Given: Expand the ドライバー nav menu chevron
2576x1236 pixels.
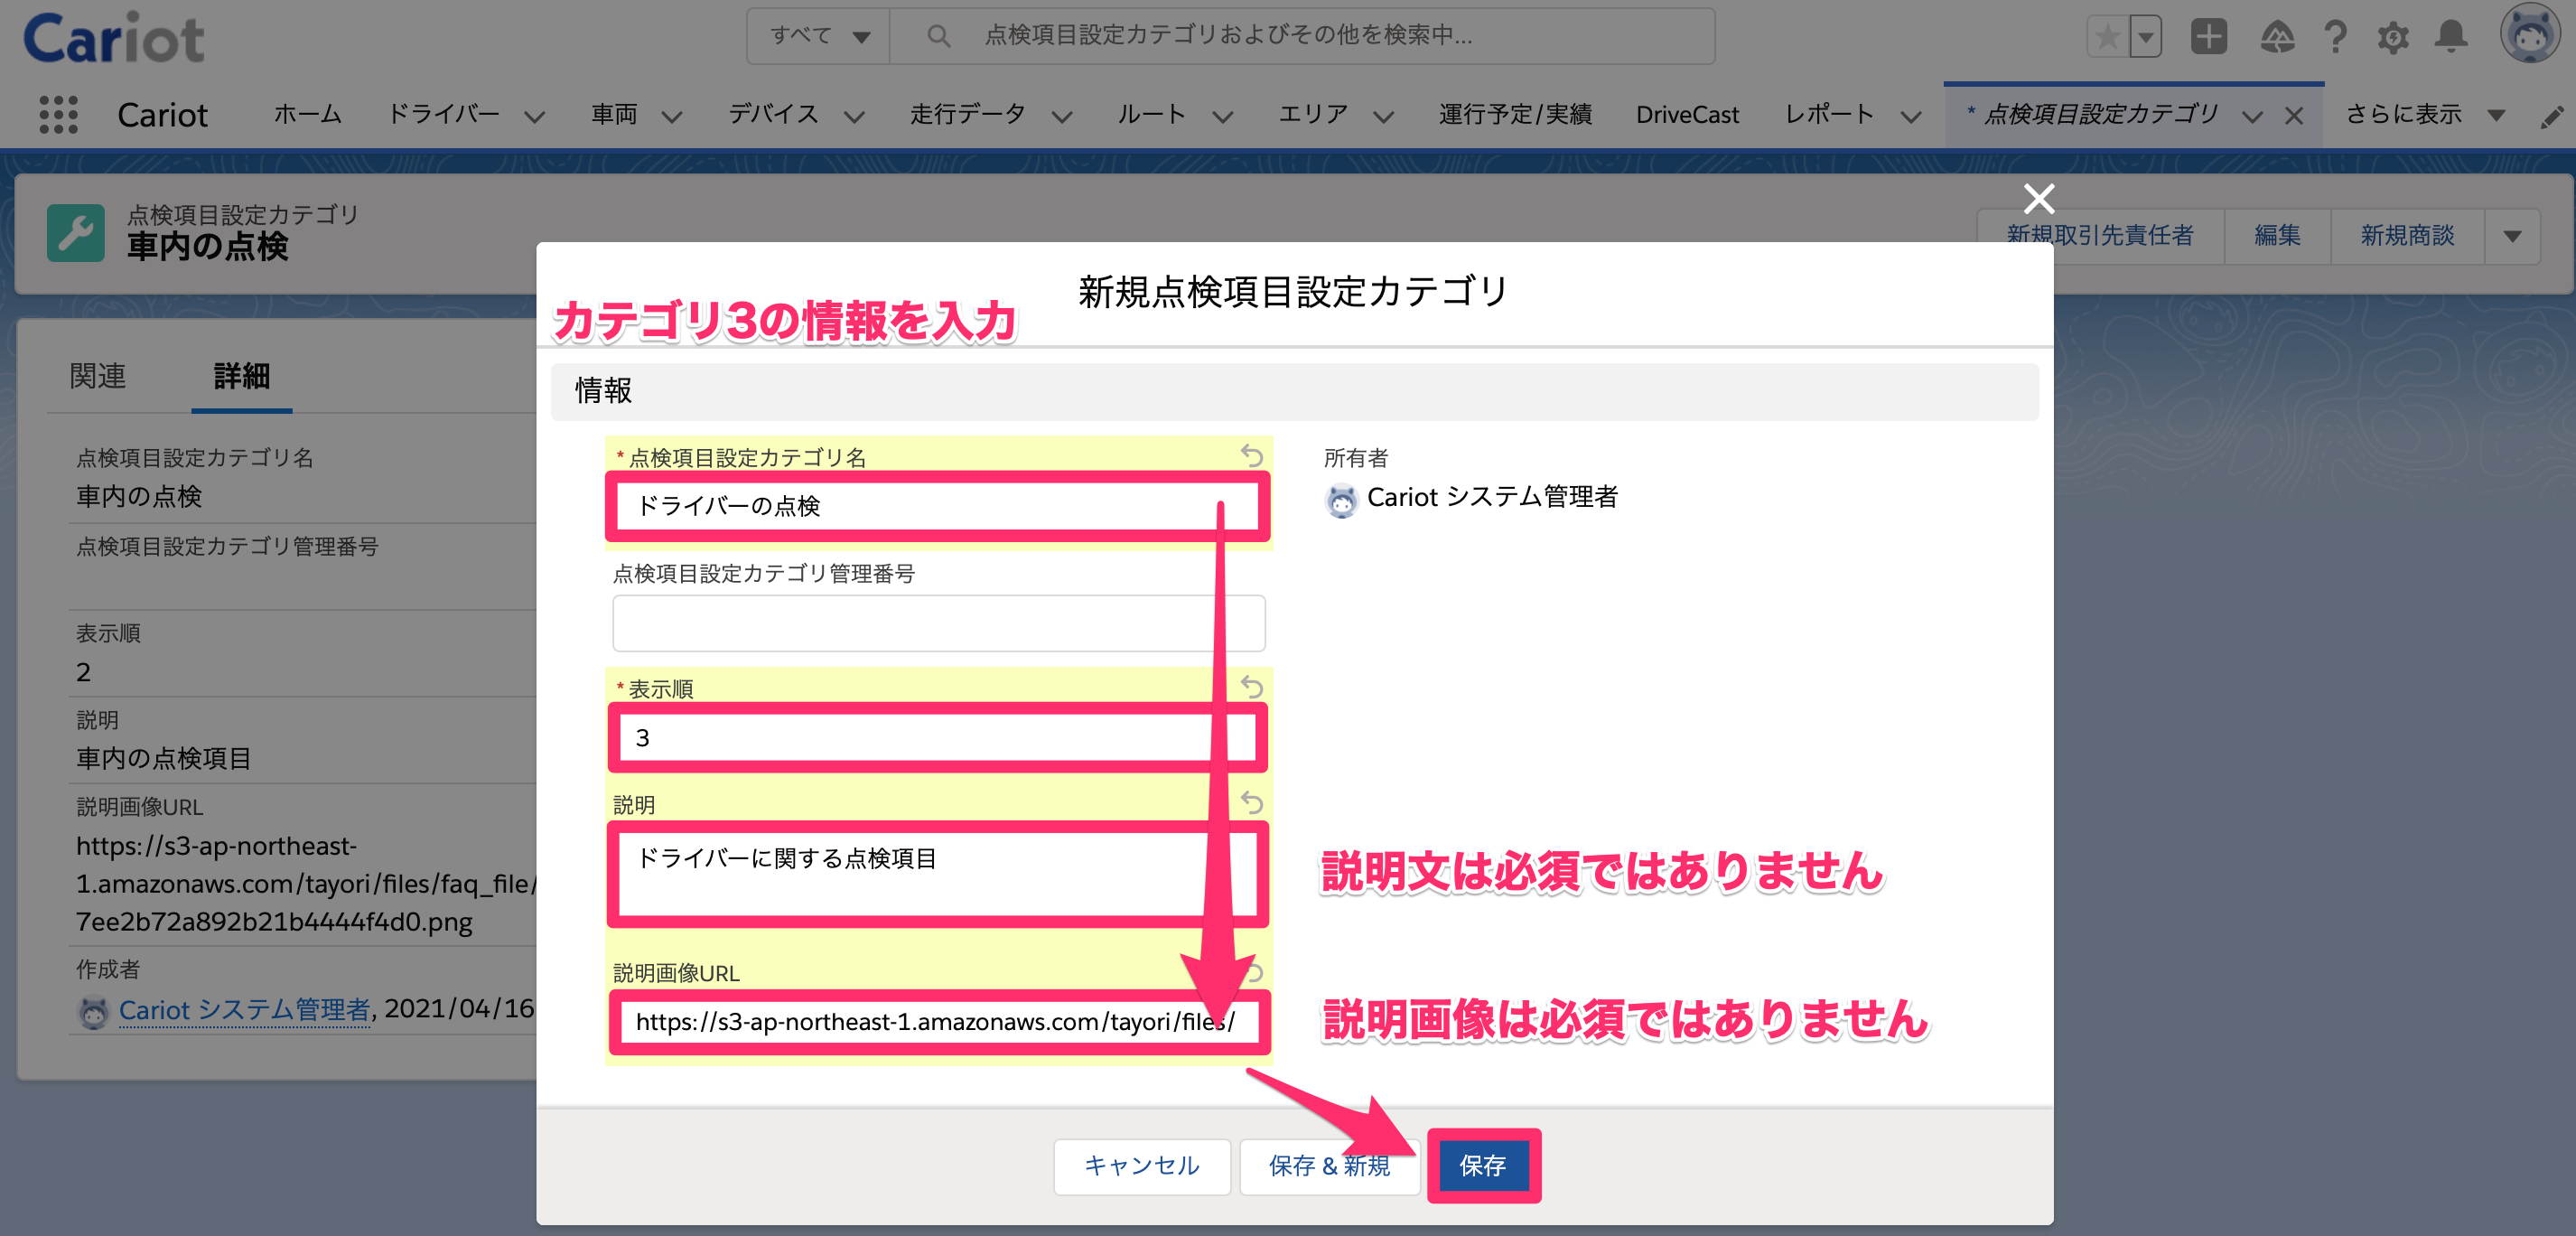Looking at the screenshot, I should 535,117.
